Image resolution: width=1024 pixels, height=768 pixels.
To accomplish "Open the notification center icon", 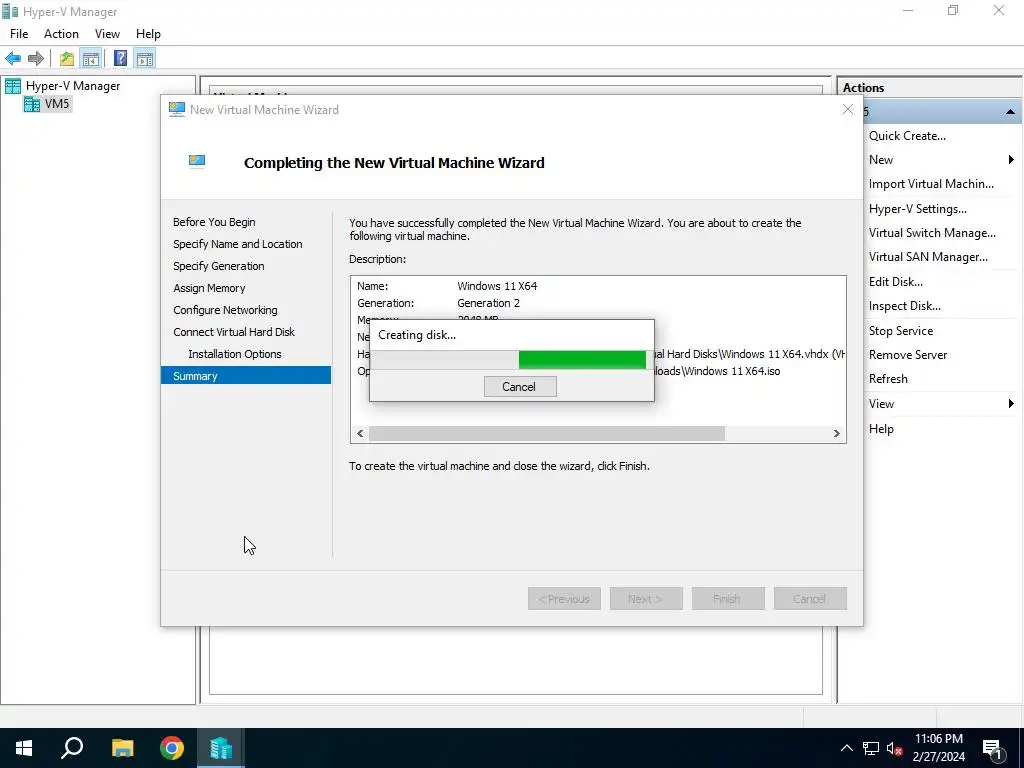I will pyautogui.click(x=993, y=749).
